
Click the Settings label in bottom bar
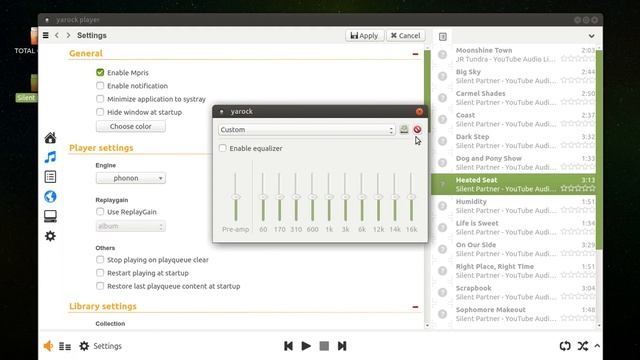(x=107, y=346)
